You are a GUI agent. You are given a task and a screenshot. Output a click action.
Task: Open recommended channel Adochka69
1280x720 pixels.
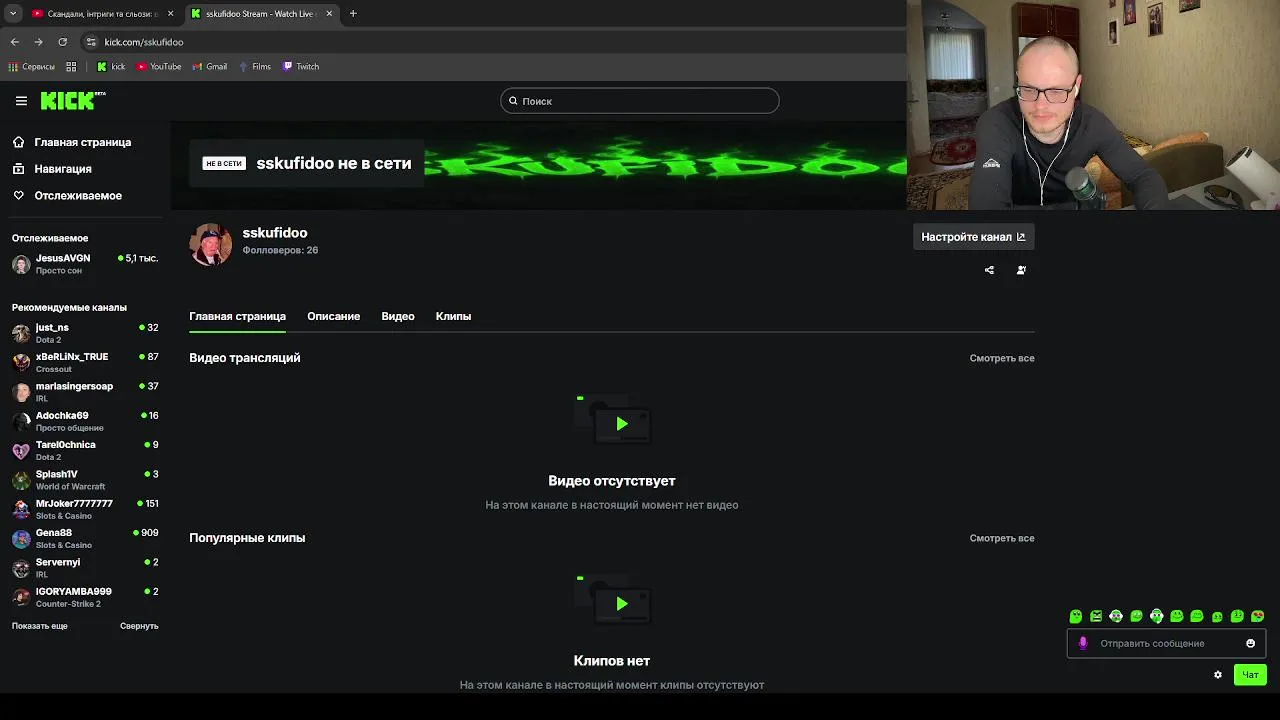[x=85, y=421]
